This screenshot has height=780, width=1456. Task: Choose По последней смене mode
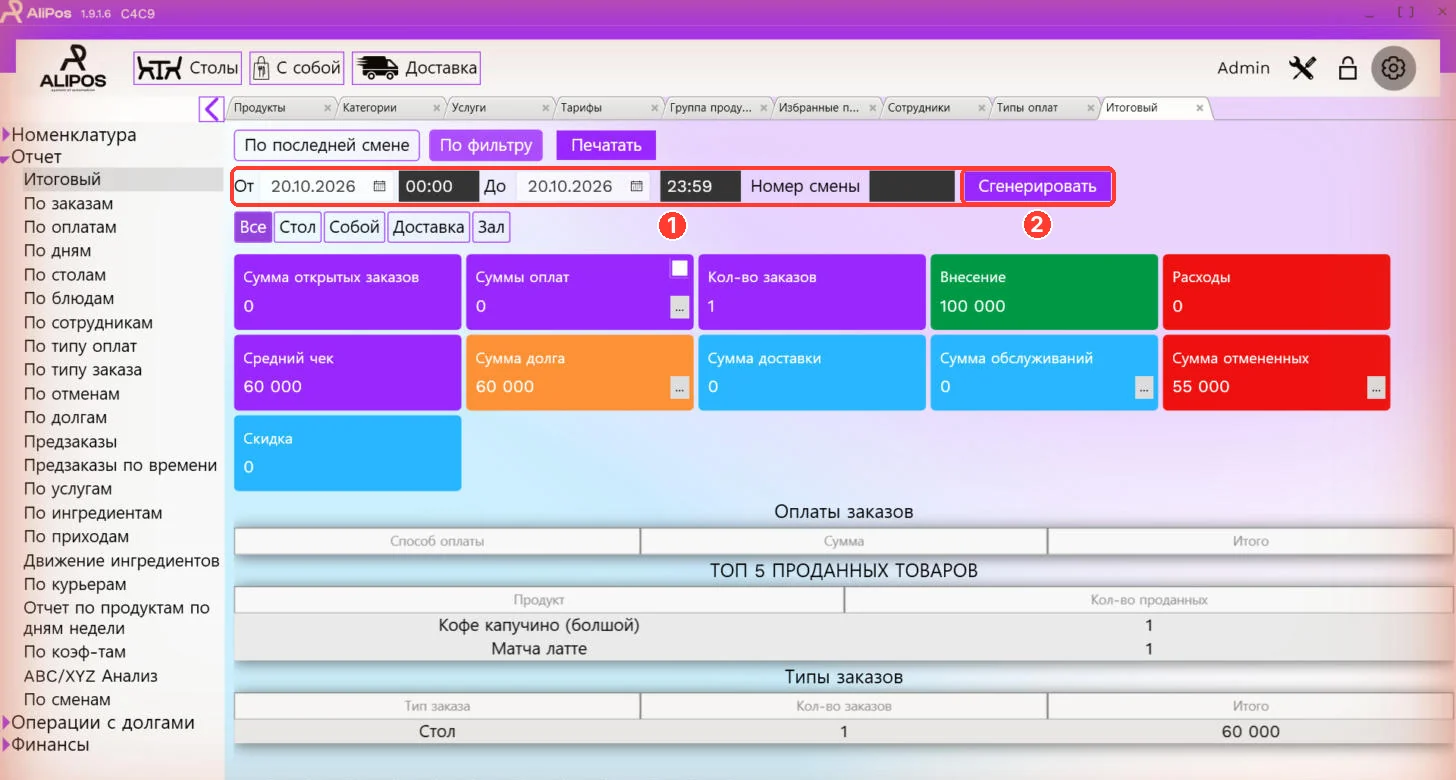[x=327, y=145]
